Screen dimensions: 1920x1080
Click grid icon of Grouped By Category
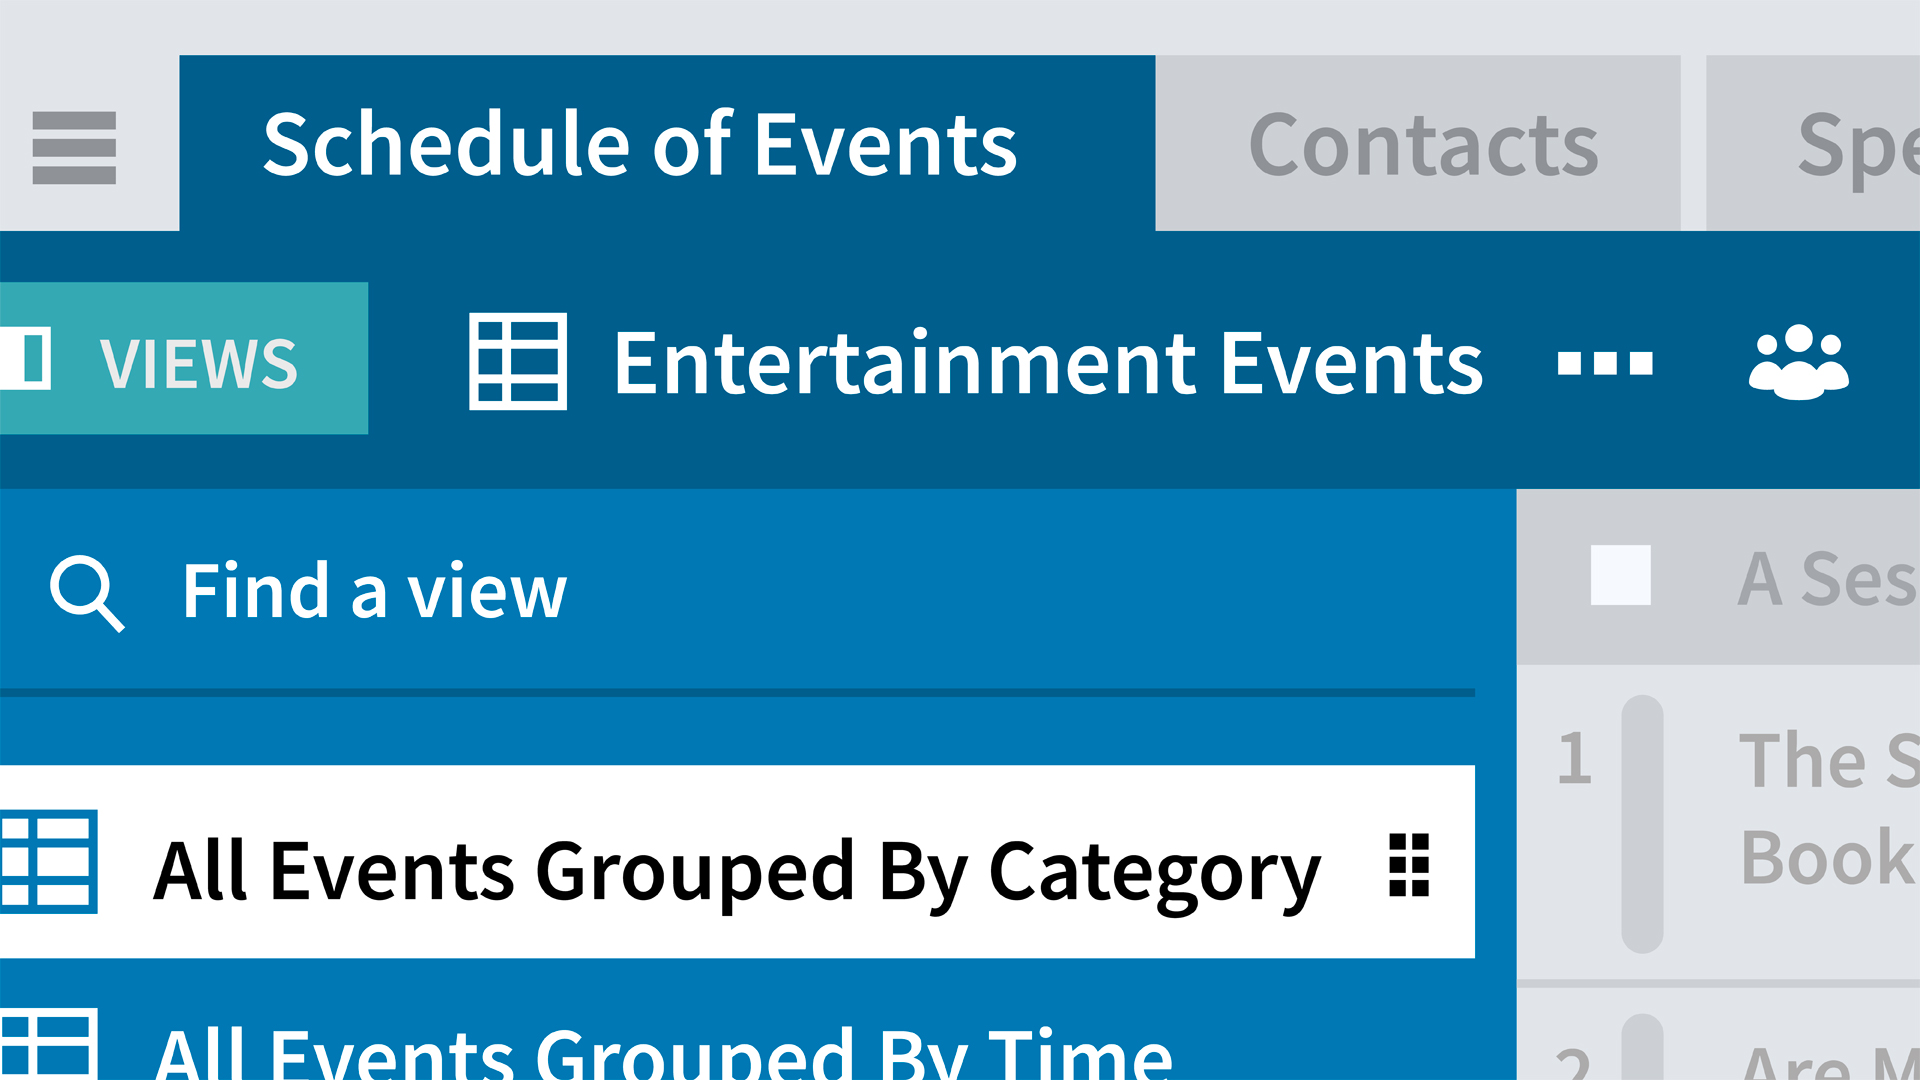pyautogui.click(x=49, y=862)
